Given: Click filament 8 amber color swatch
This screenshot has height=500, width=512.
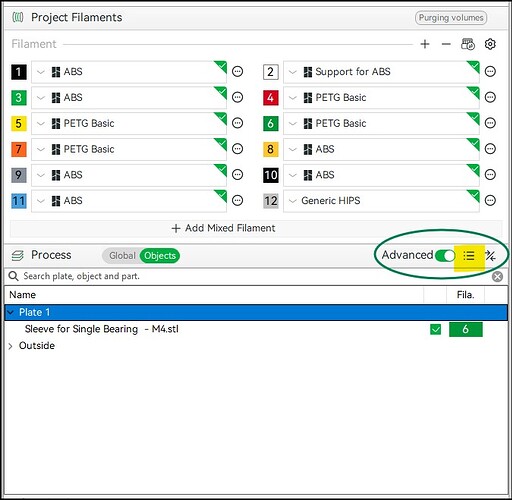Looking at the screenshot, I should pyautogui.click(x=271, y=149).
